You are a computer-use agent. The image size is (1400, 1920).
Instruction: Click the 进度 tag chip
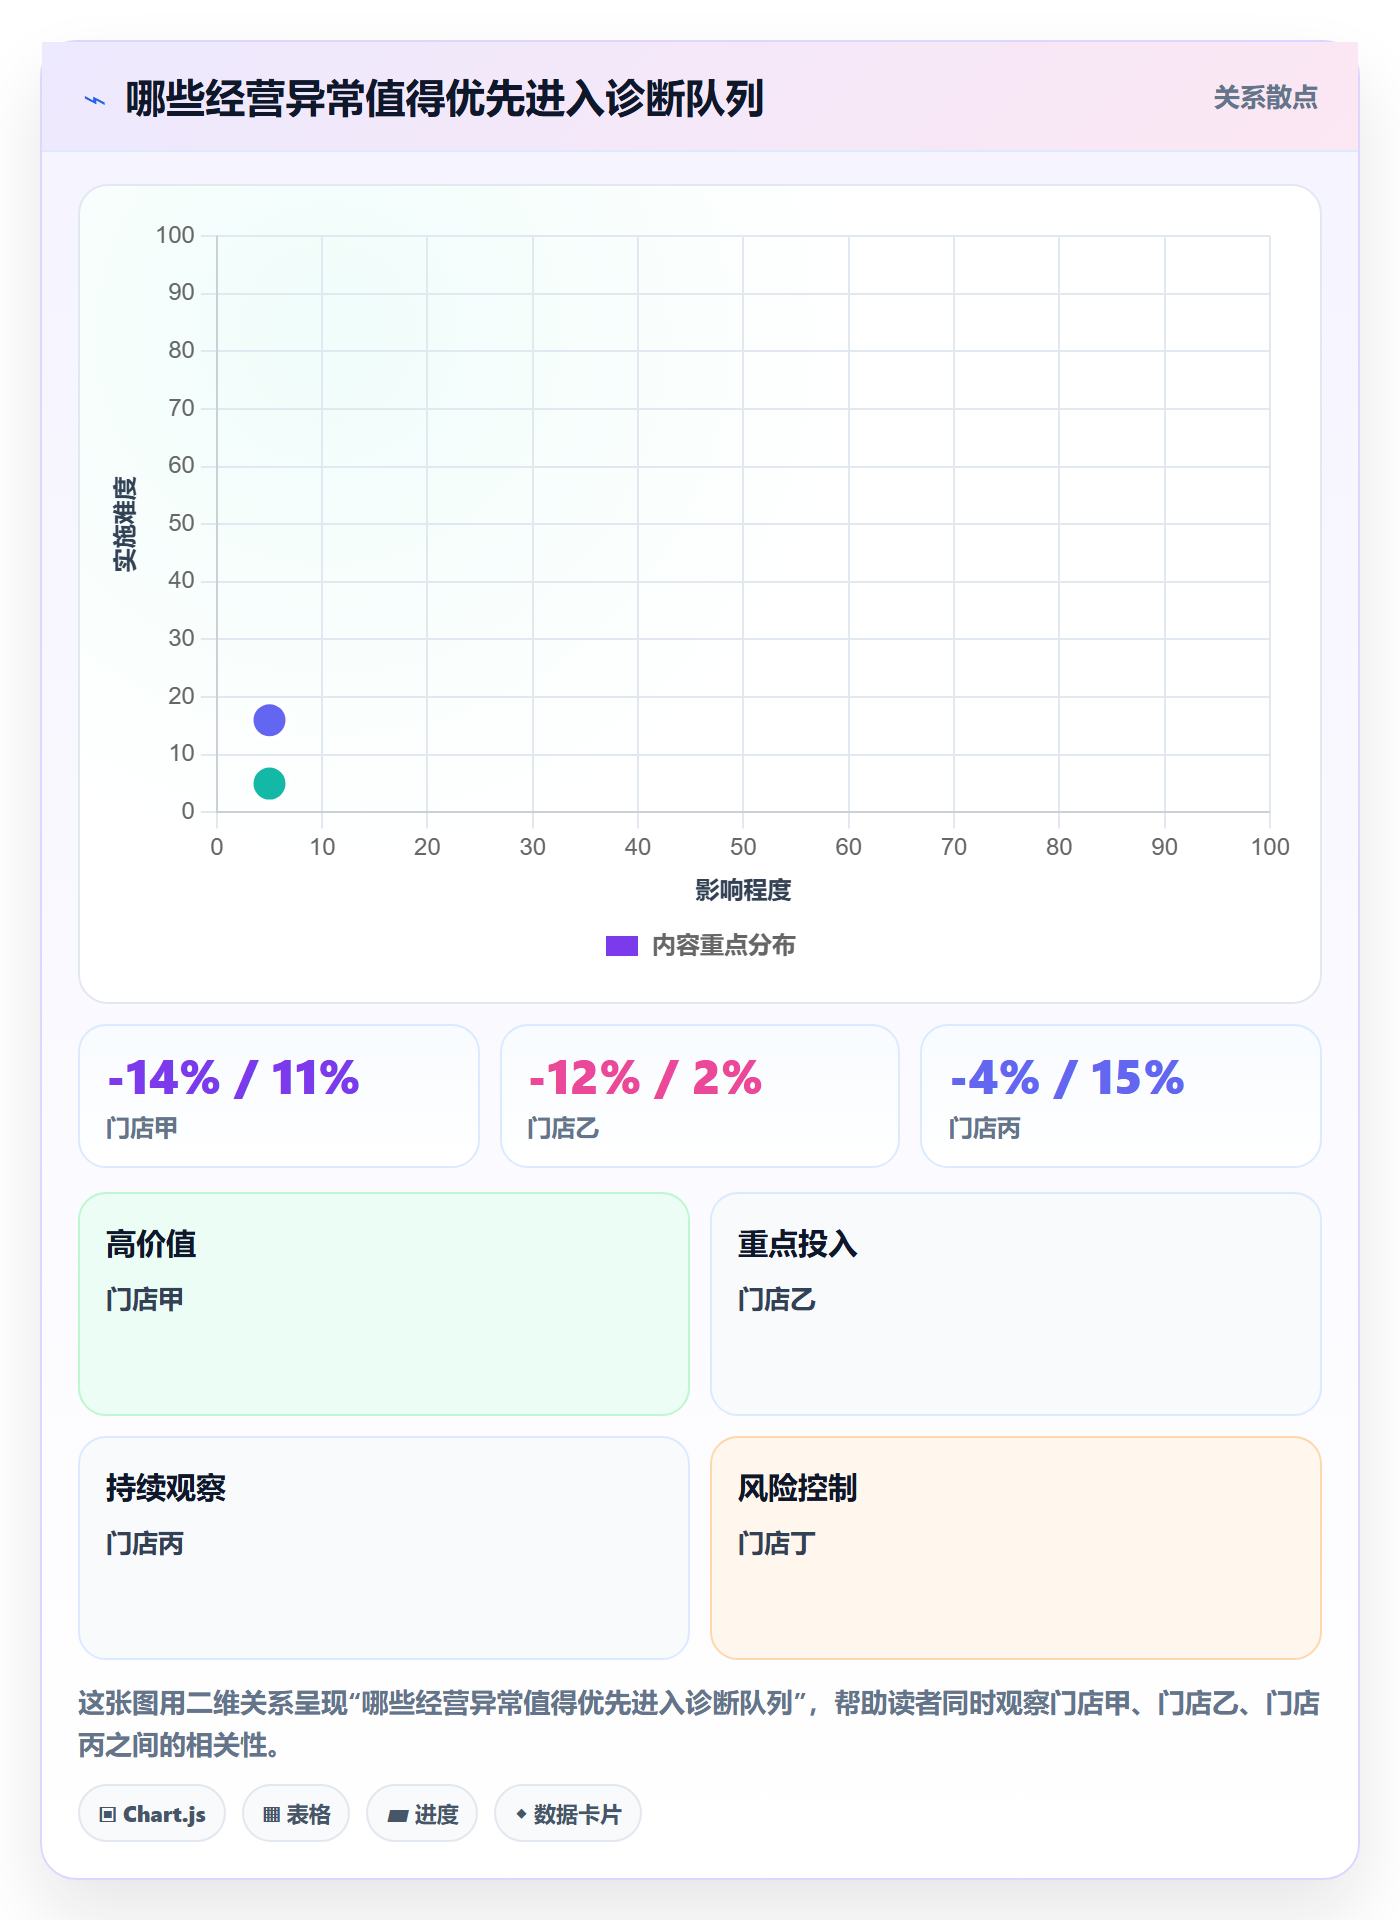click(x=422, y=1813)
